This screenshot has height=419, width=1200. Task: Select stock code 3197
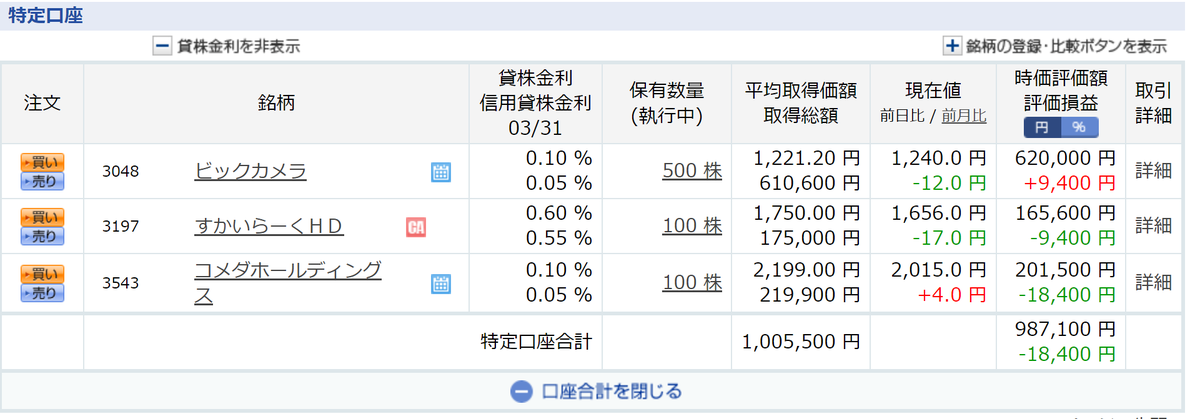pyautogui.click(x=121, y=227)
